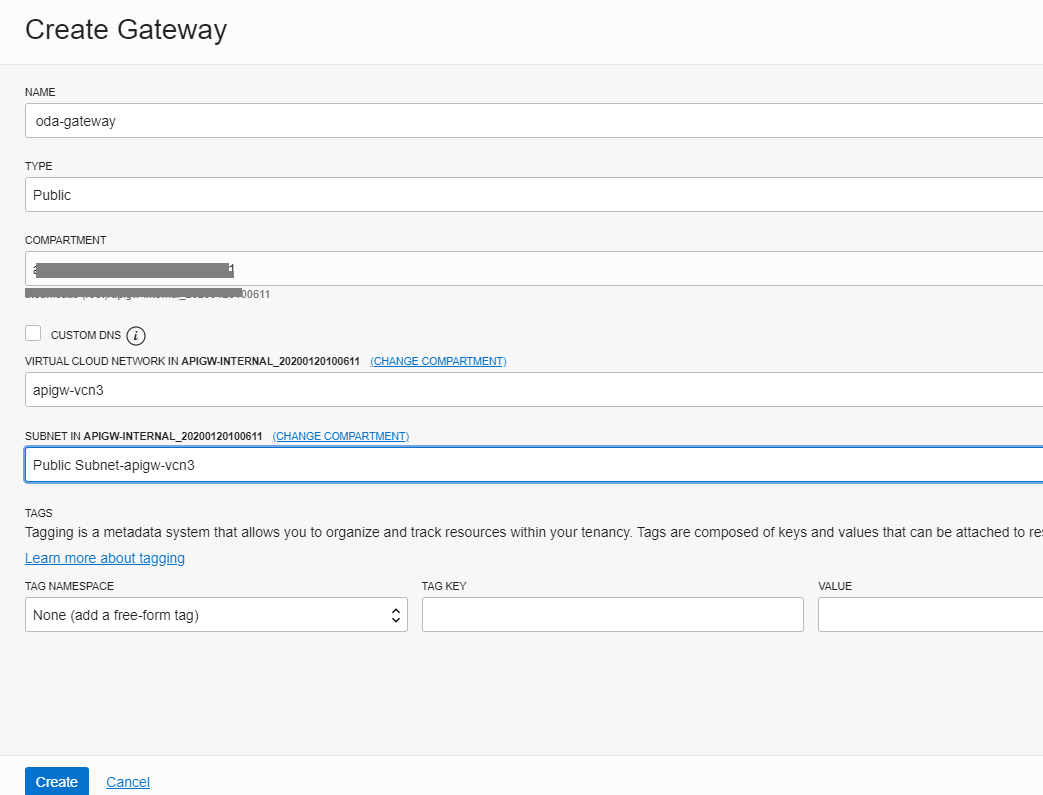Screen dimensions: 1043x795
Task: Click the Tag Key input field
Action: pyautogui.click(x=612, y=614)
